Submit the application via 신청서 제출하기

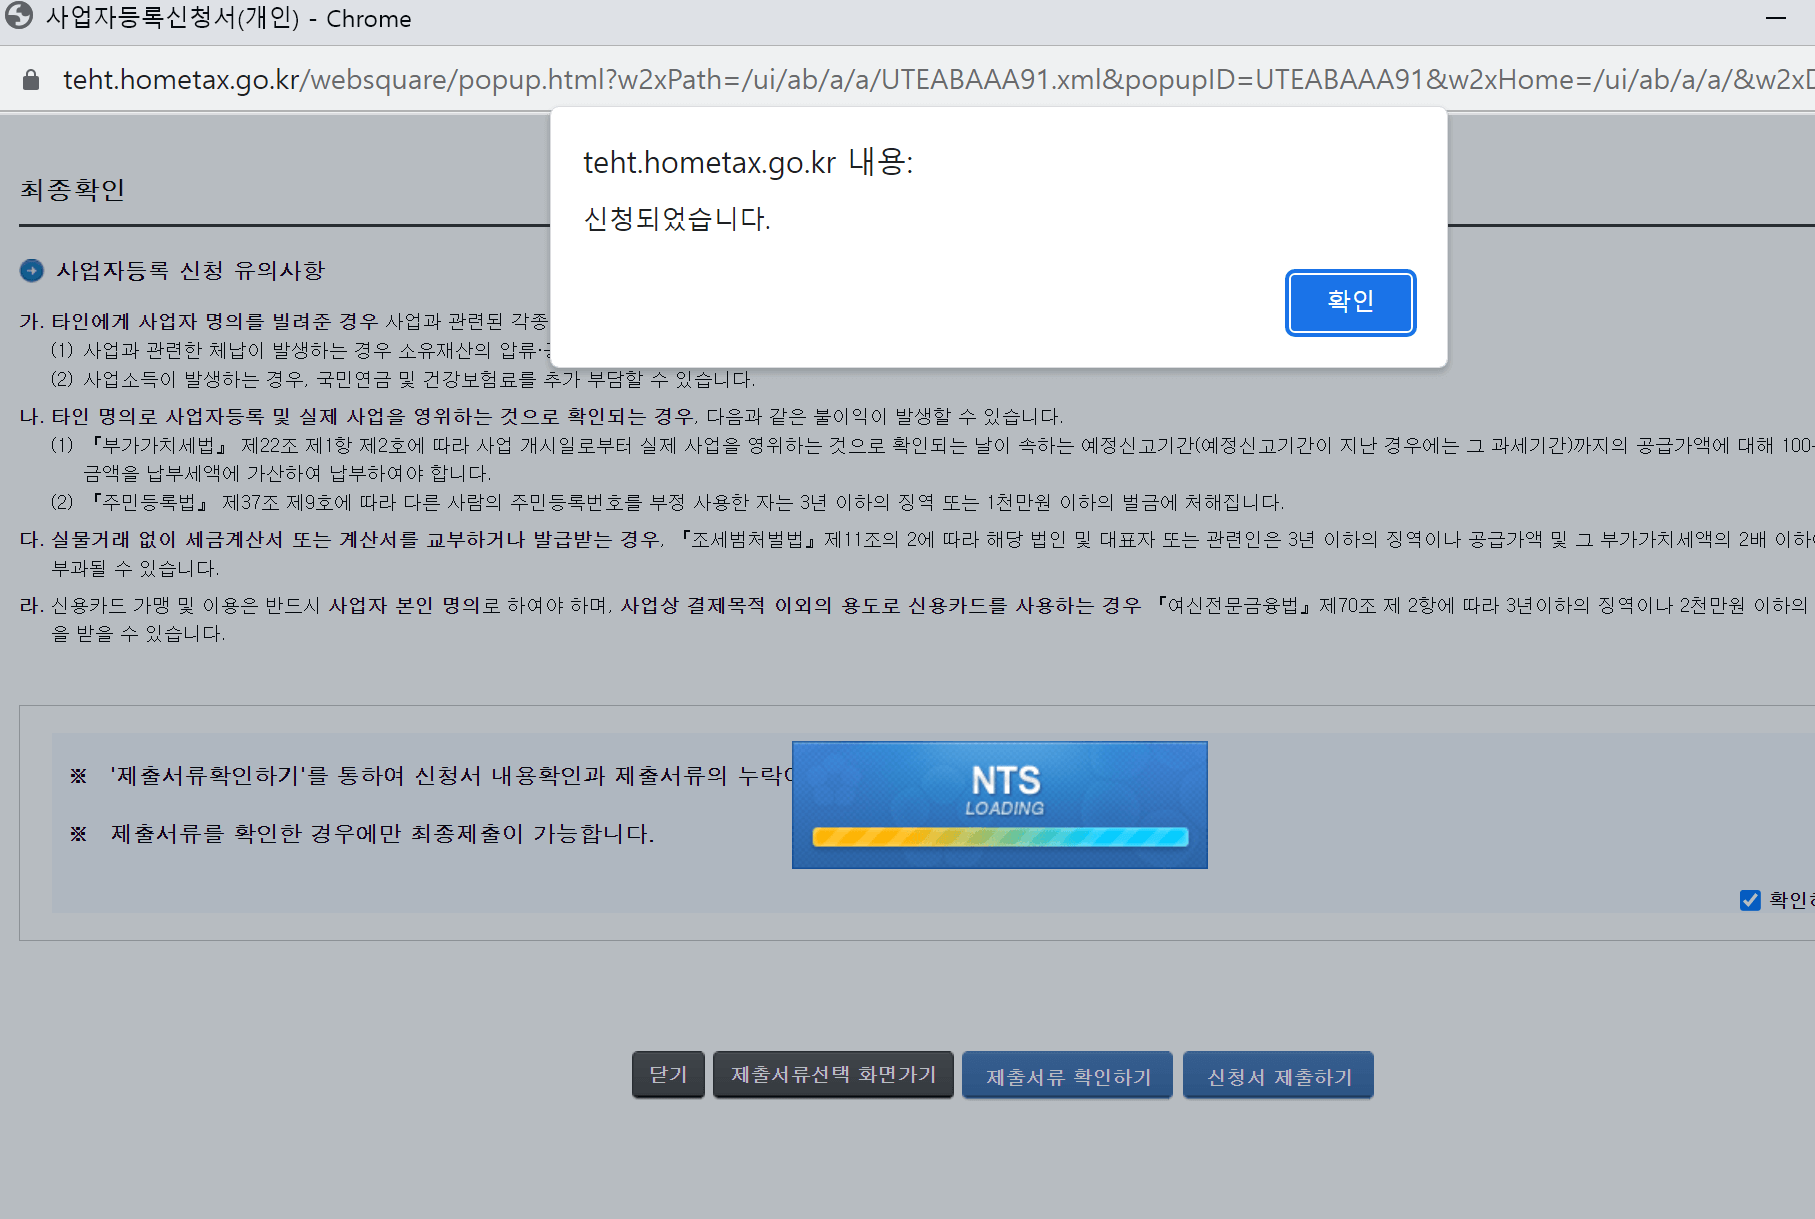pos(1277,1074)
